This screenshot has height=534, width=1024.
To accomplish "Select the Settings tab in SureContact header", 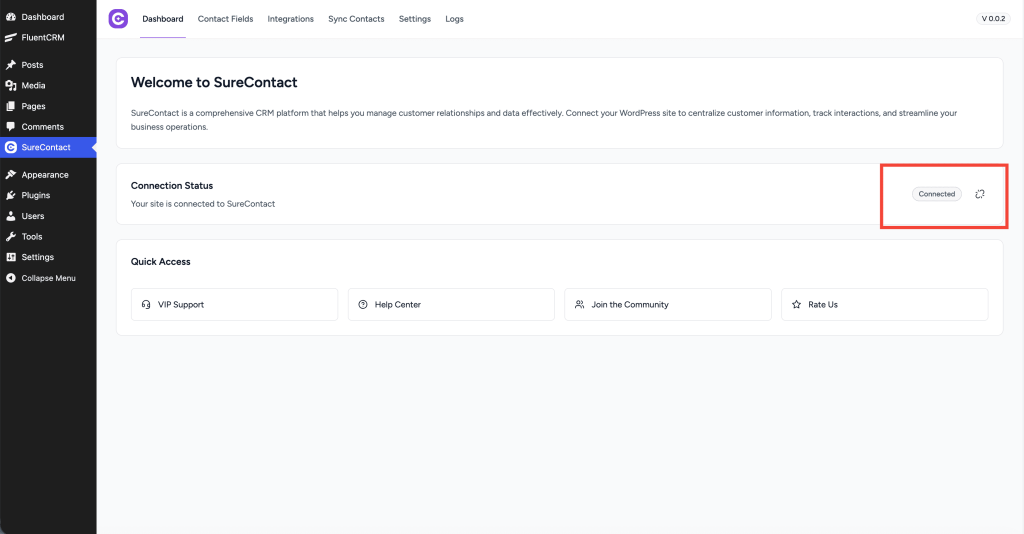I will pyautogui.click(x=415, y=19).
